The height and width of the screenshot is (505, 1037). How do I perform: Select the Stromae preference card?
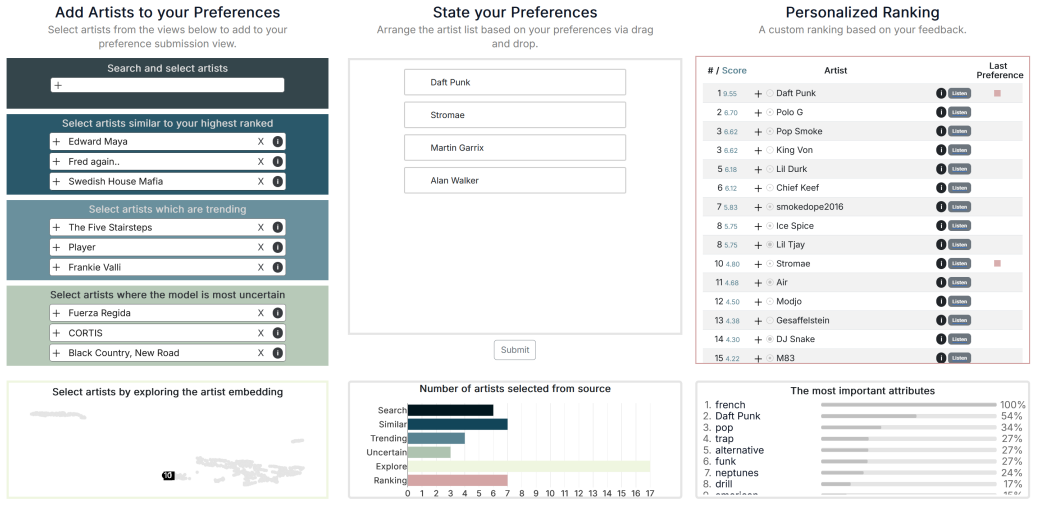click(x=515, y=115)
